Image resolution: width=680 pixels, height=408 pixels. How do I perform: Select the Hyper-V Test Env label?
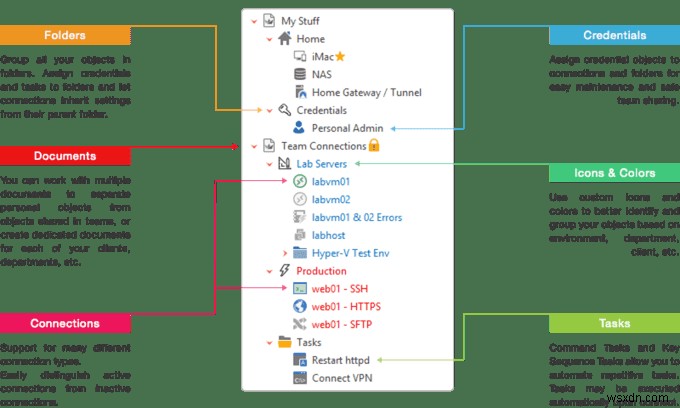click(350, 253)
